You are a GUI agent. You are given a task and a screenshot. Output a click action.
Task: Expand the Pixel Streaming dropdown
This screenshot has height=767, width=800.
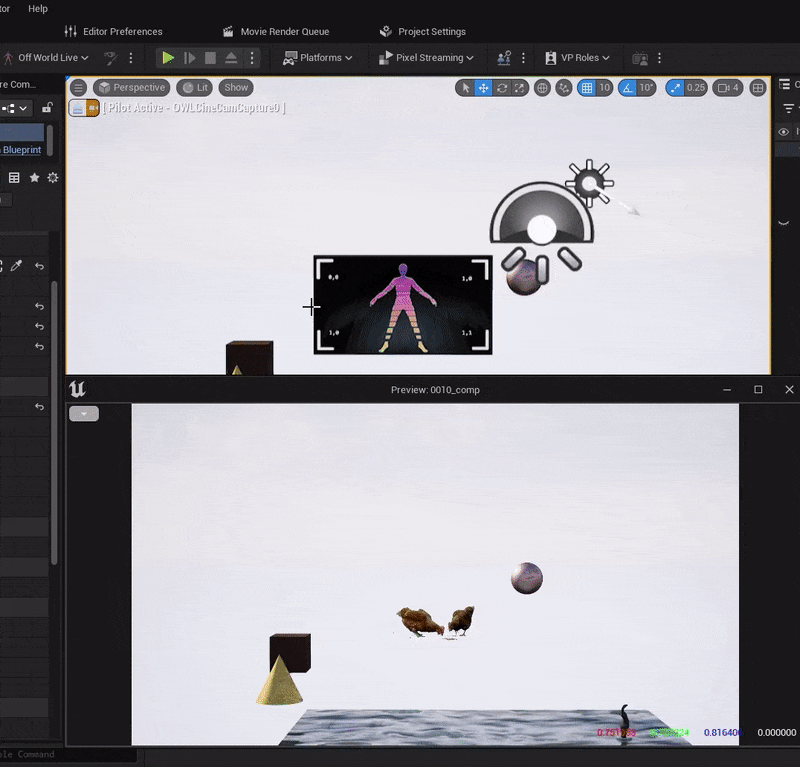pos(426,58)
